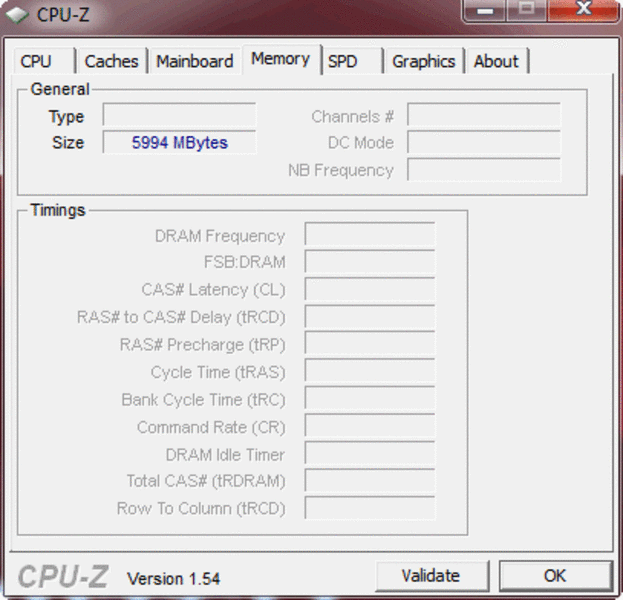
Task: Switch to the Graphics tab
Action: coord(424,61)
